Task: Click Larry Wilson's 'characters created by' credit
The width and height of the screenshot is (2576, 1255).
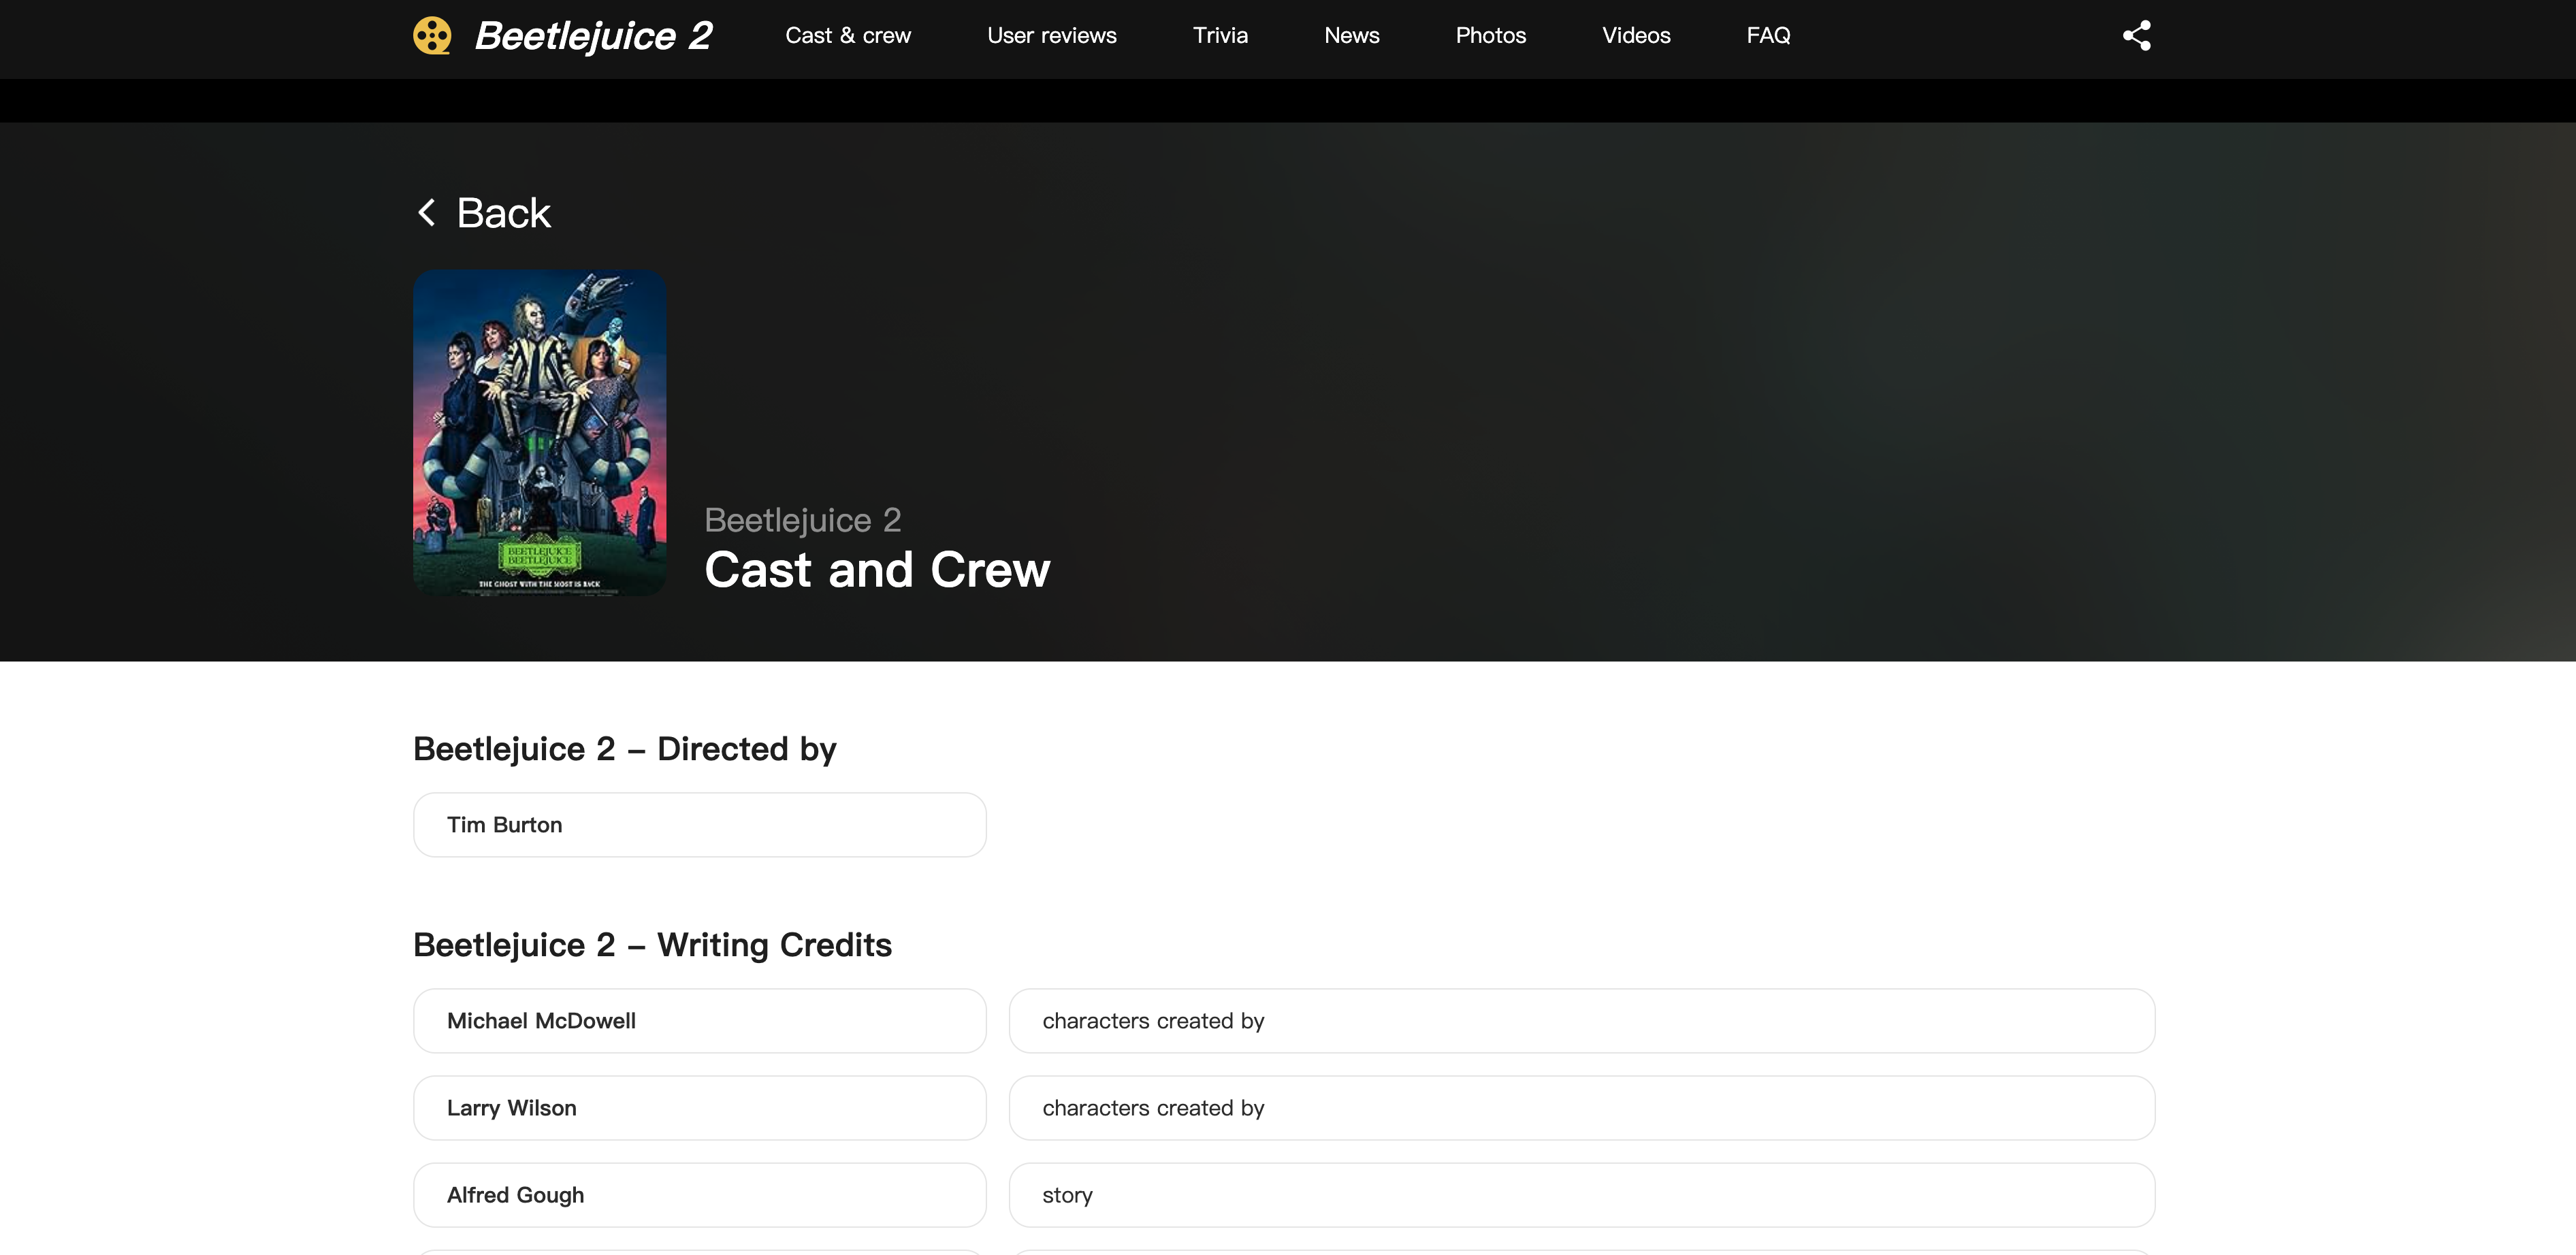Action: [1582, 1108]
